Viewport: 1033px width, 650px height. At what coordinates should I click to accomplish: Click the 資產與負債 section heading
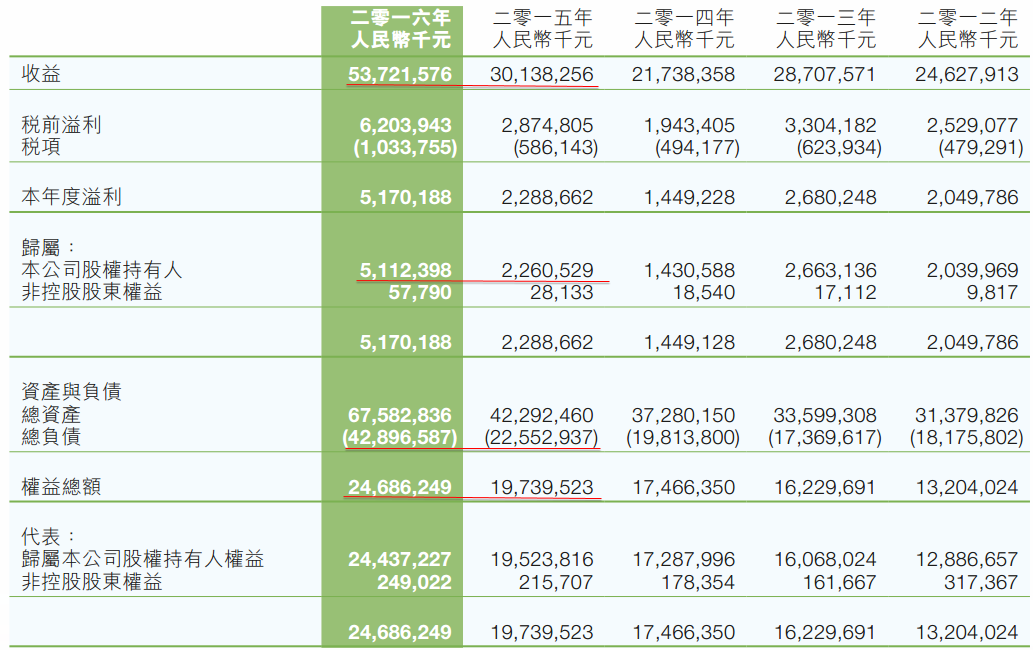pos(72,392)
